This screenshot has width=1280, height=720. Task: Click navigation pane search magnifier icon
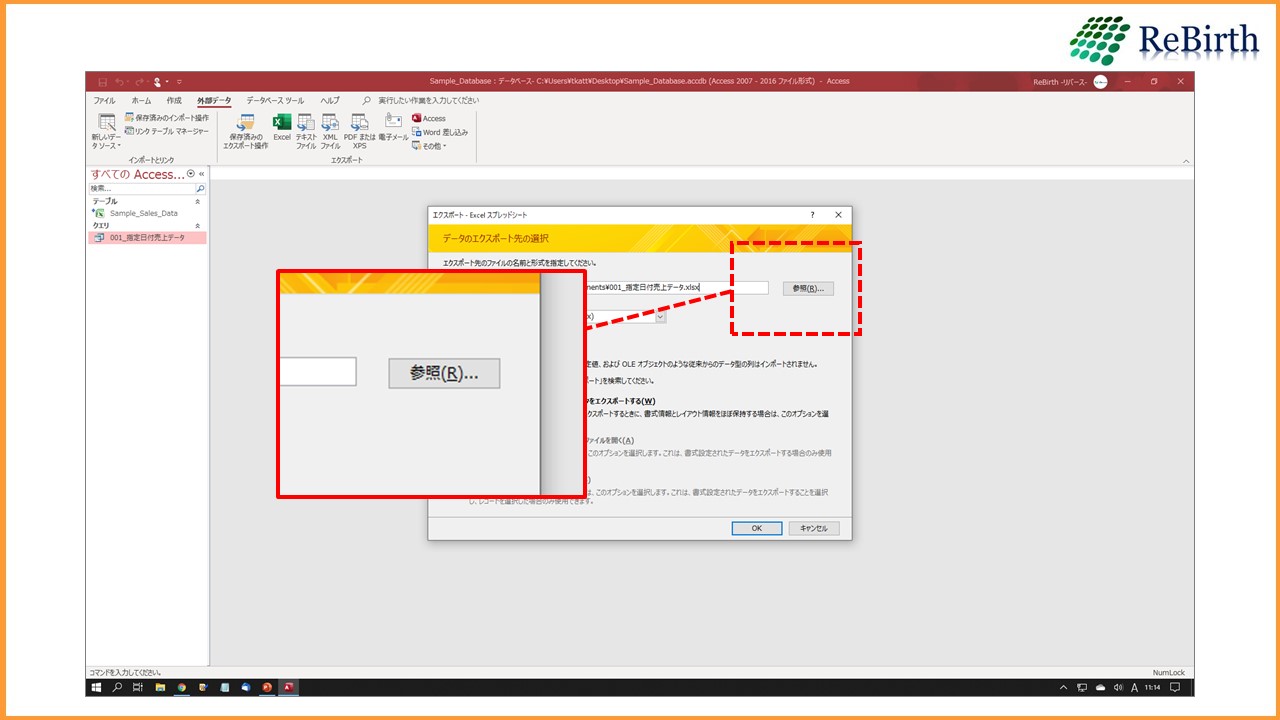[200, 188]
